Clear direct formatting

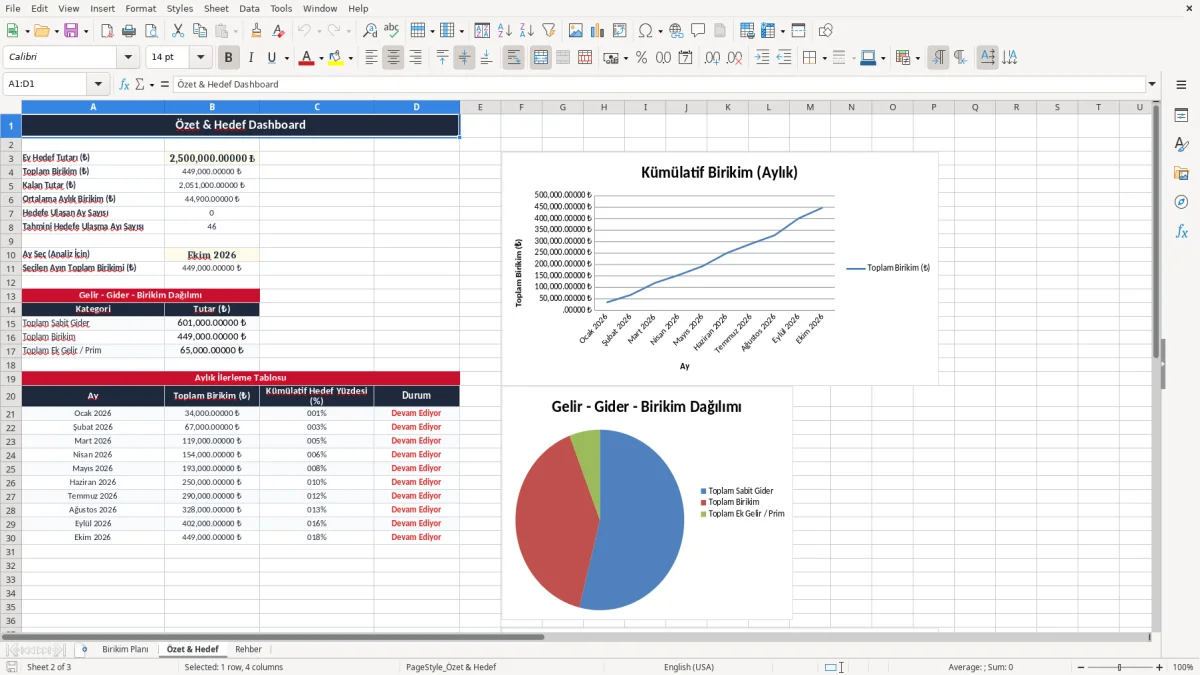[x=277, y=31]
